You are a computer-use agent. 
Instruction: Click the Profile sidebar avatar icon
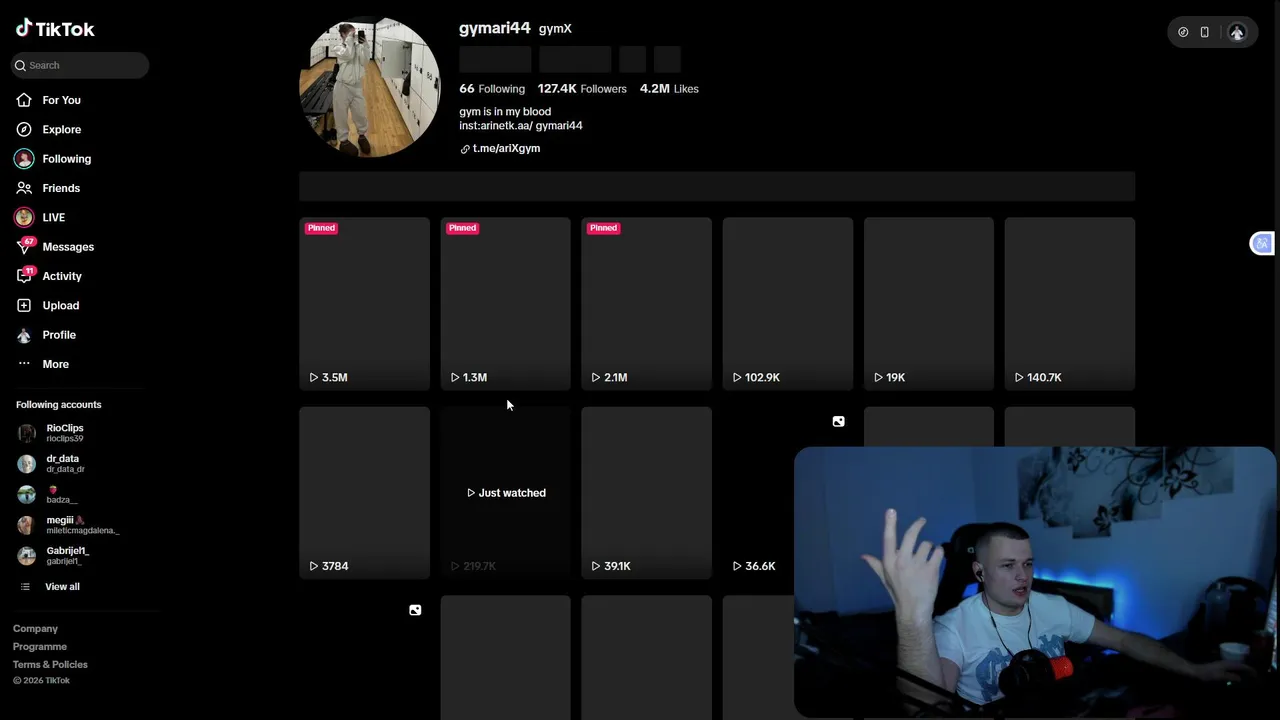click(24, 335)
